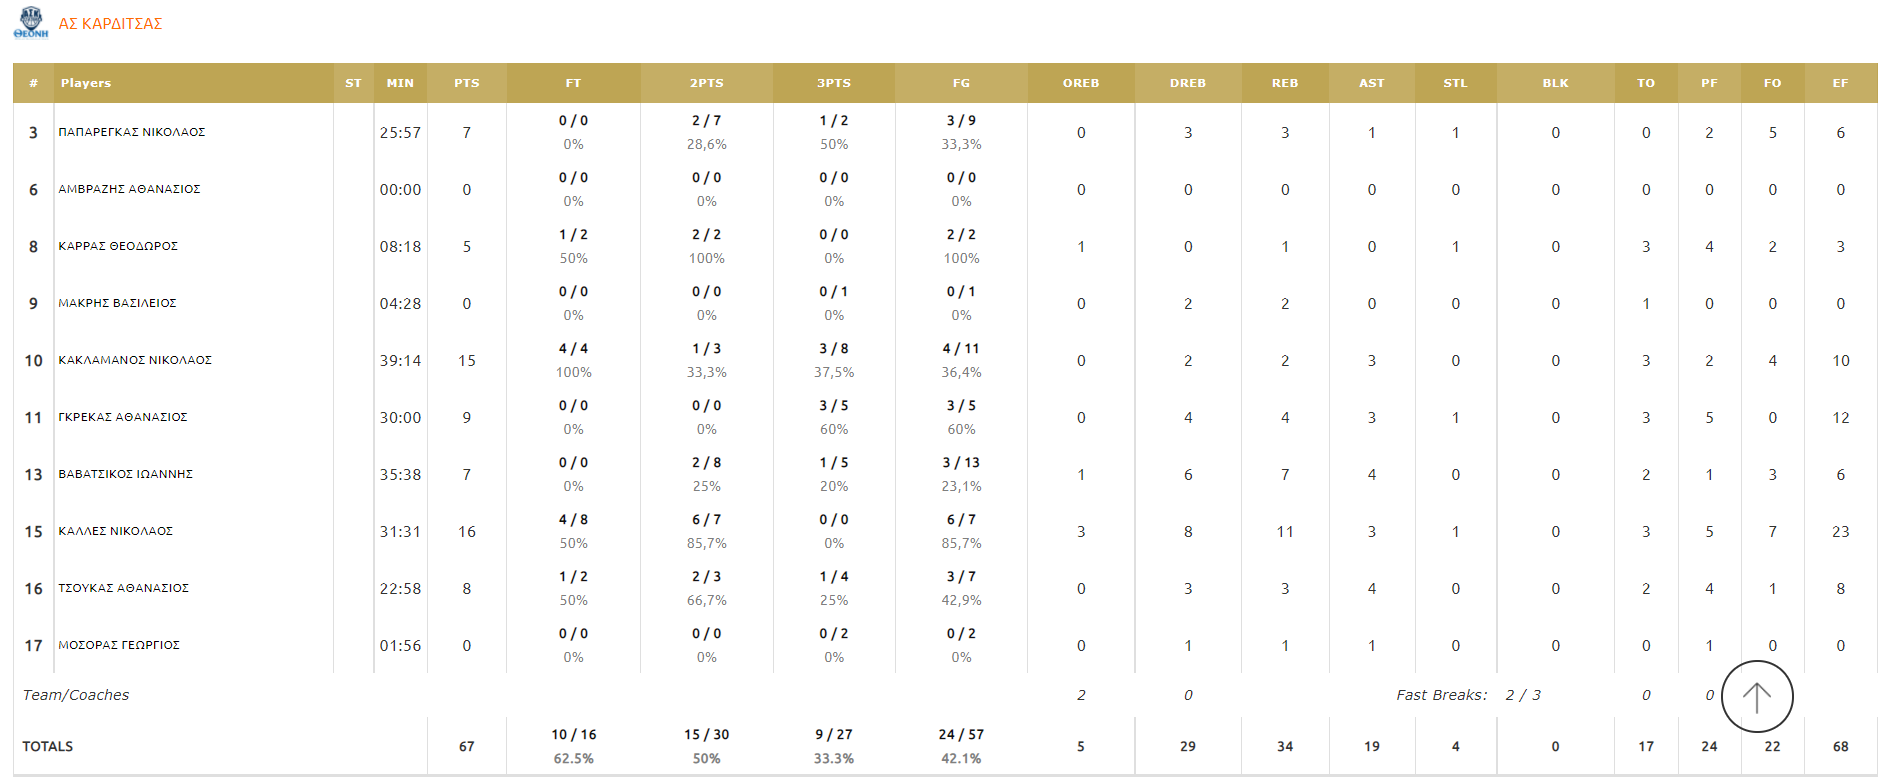Click the TOTALS row label

(x=48, y=746)
